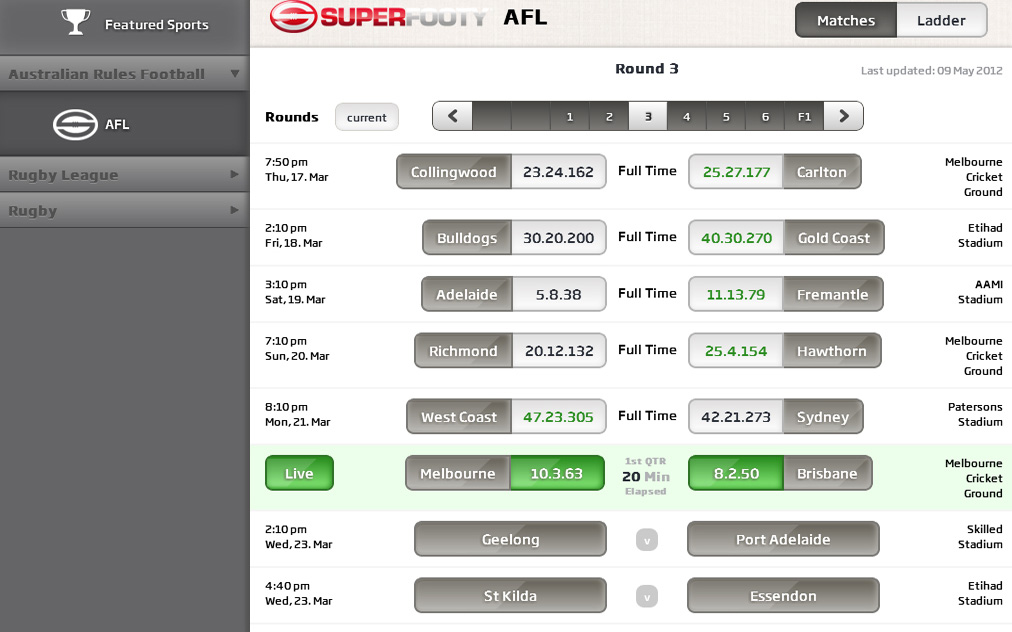This screenshot has height=632, width=1012.
Task: Select round 3
Action: (648, 116)
